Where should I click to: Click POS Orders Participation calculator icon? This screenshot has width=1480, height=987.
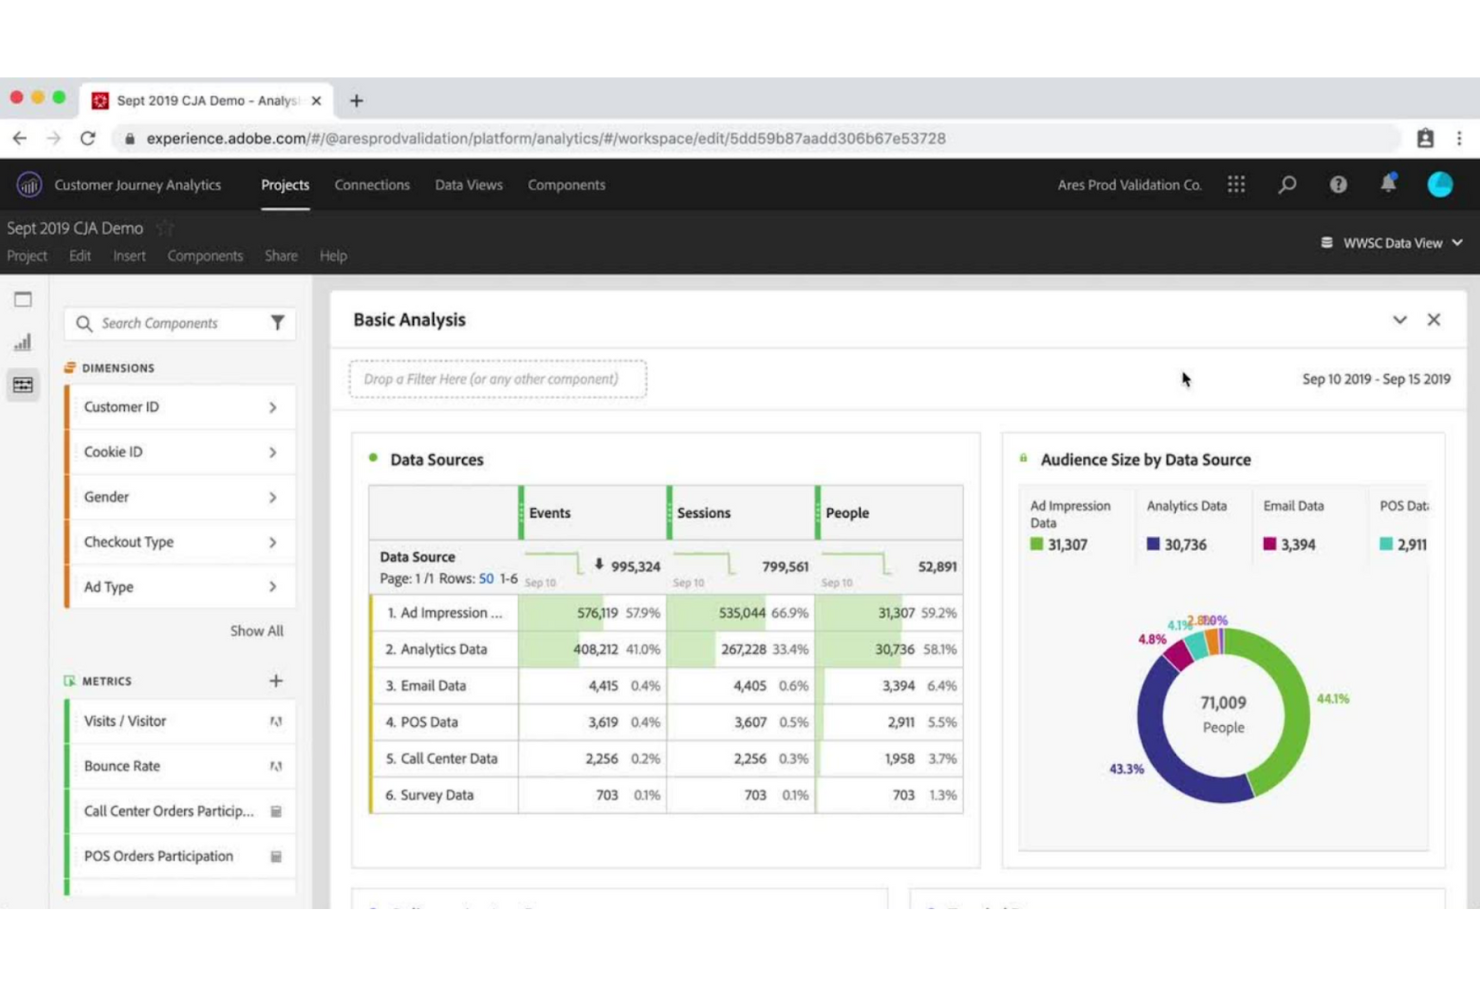tap(276, 856)
